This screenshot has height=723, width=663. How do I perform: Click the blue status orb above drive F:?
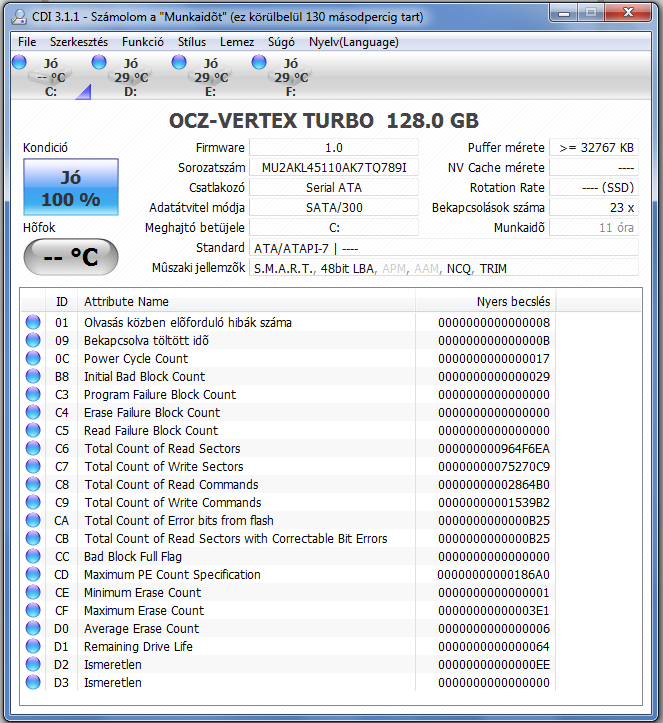(259, 62)
